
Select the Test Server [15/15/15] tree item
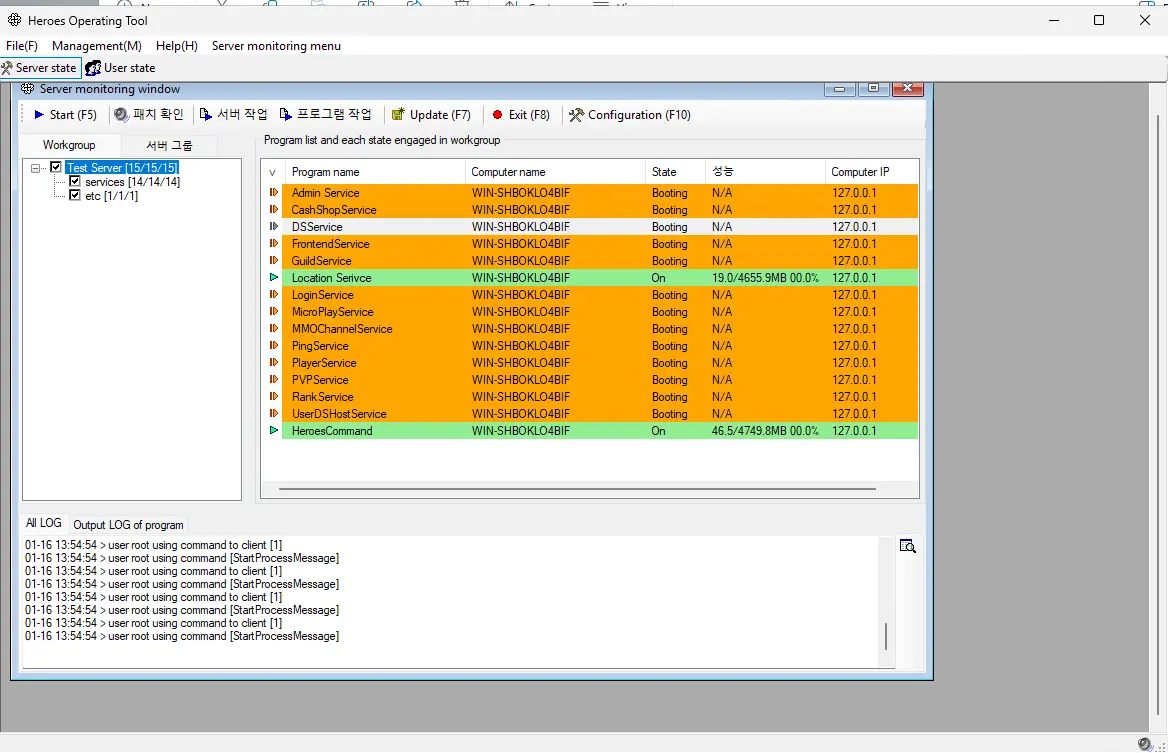tap(122, 168)
